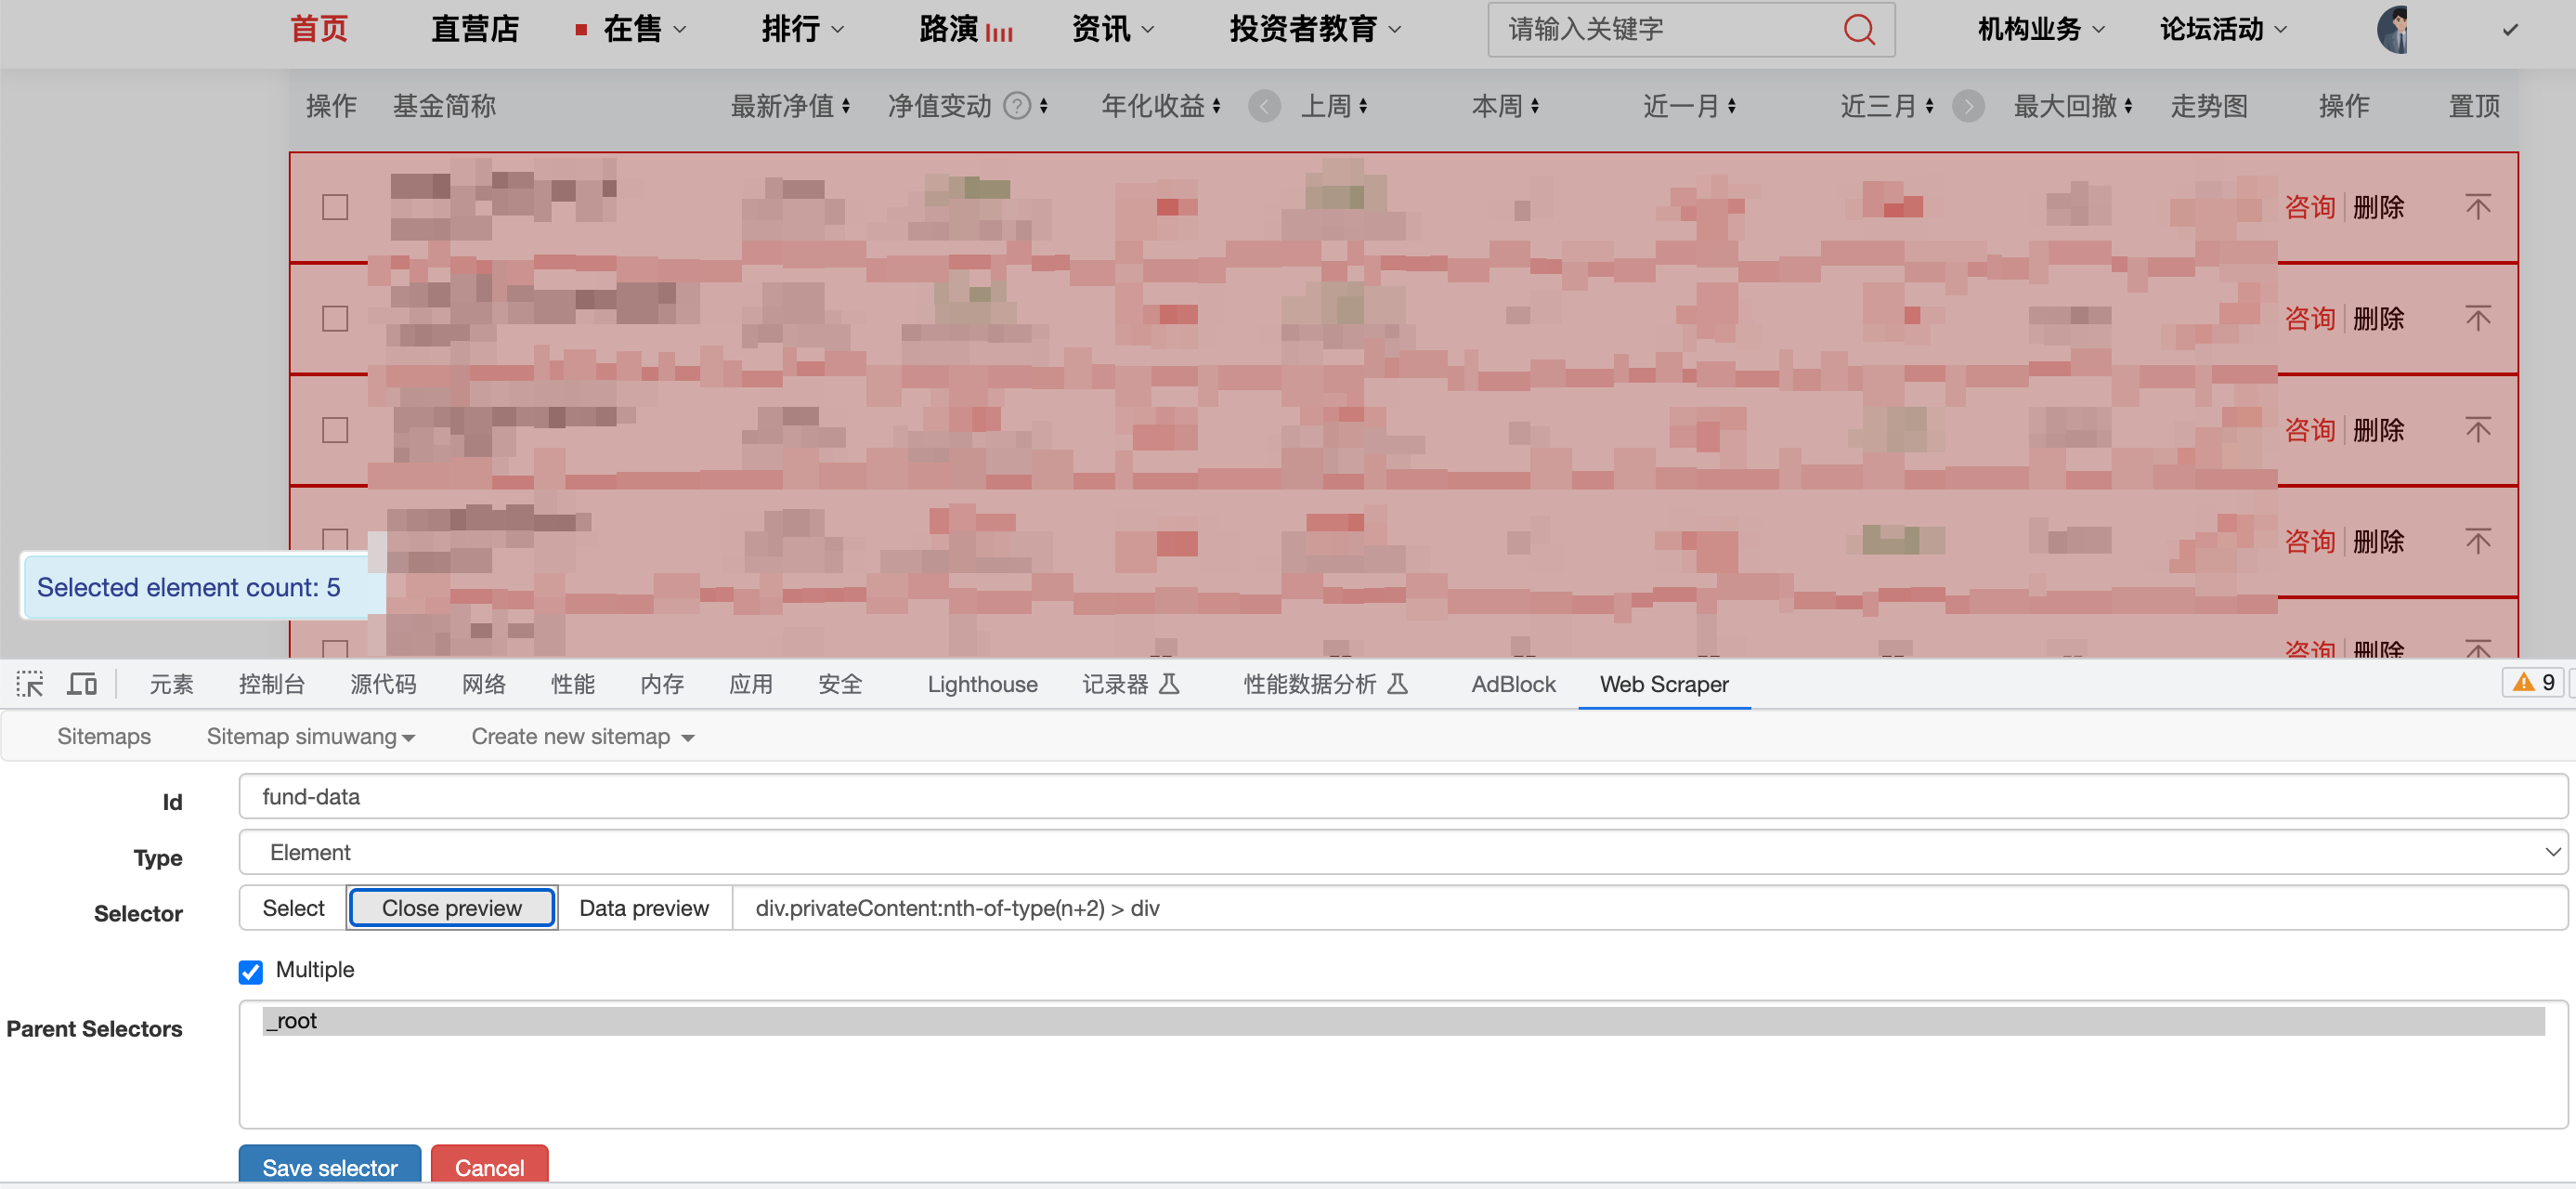Viewport: 2576px width, 1189px height.
Task: Click the bar-chart icon next to 路演
Action: (x=999, y=31)
